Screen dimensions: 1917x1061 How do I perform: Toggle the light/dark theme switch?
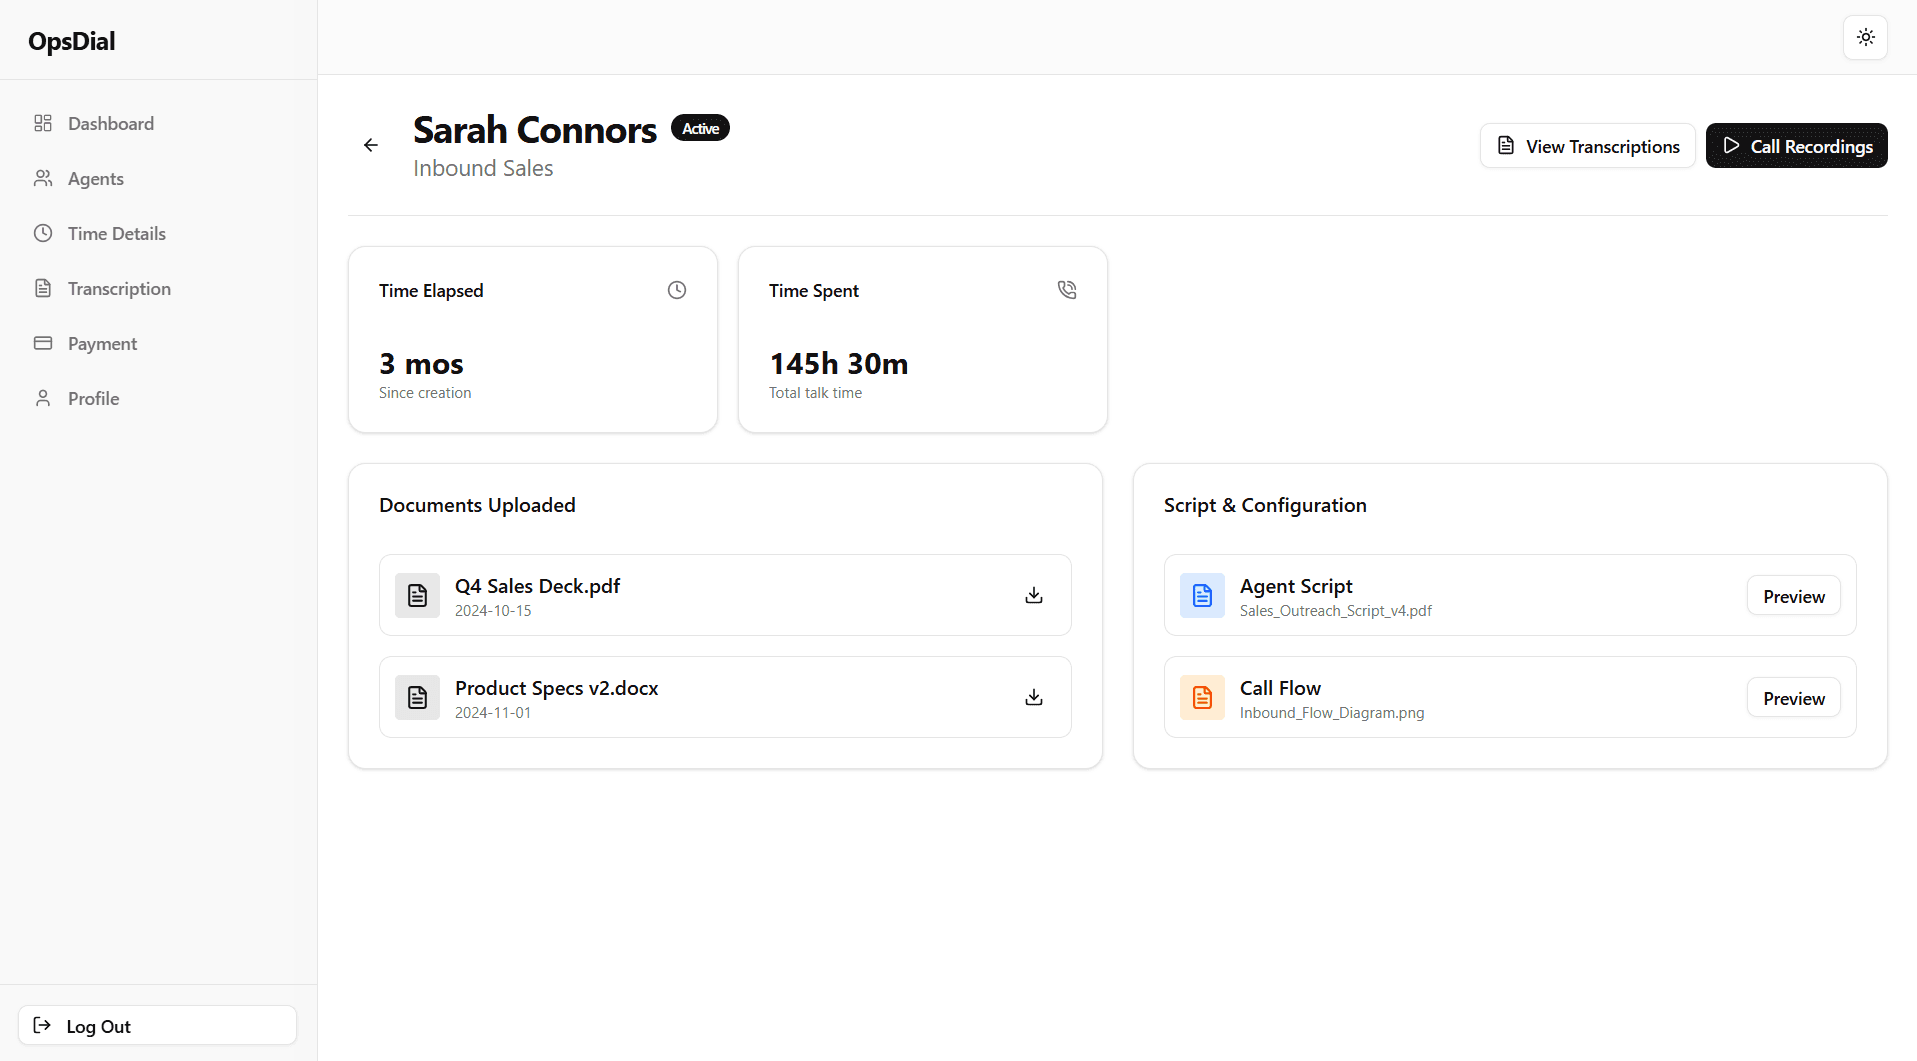pos(1864,37)
